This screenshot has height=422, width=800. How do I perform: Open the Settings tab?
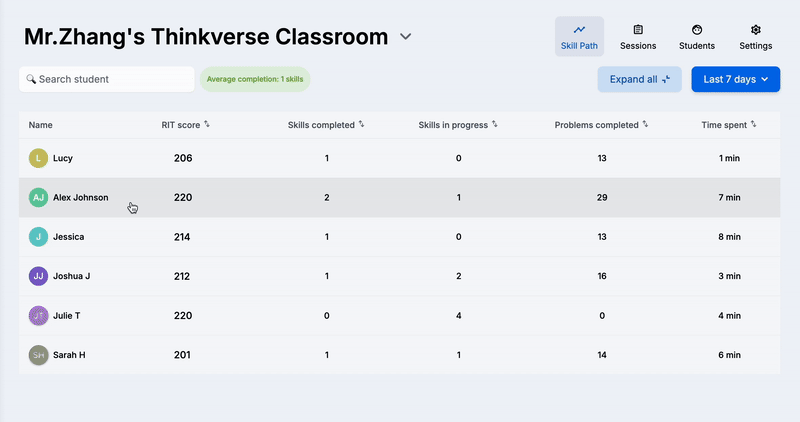(755, 37)
